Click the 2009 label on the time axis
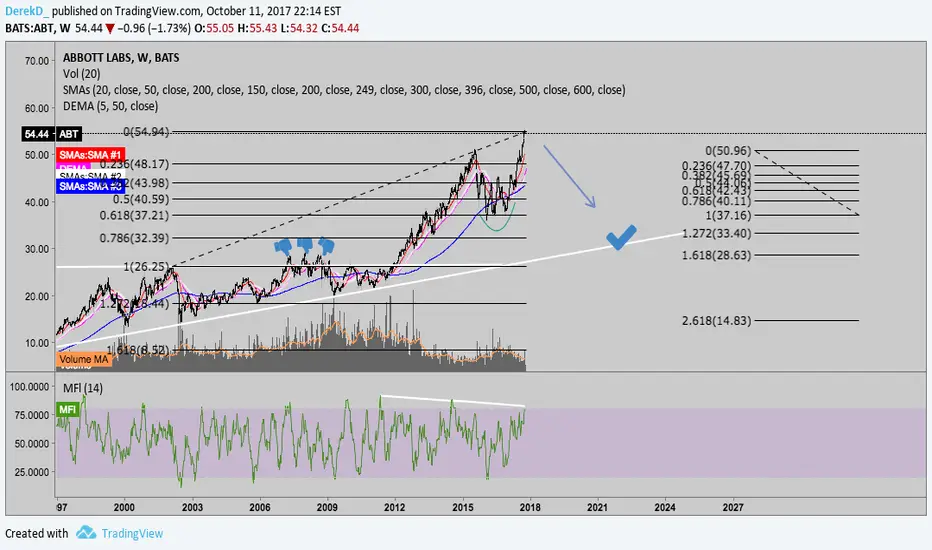Image resolution: width=932 pixels, height=550 pixels. click(x=327, y=507)
